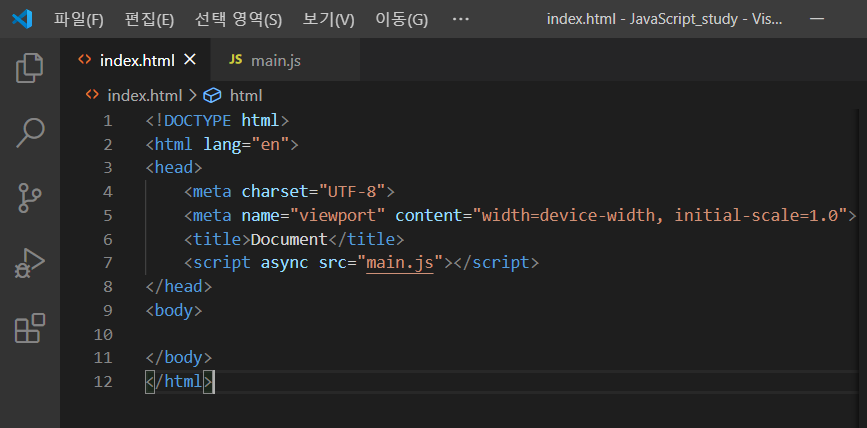The height and width of the screenshot is (428, 867).
Task: Open the Source Control view
Action: pos(30,198)
